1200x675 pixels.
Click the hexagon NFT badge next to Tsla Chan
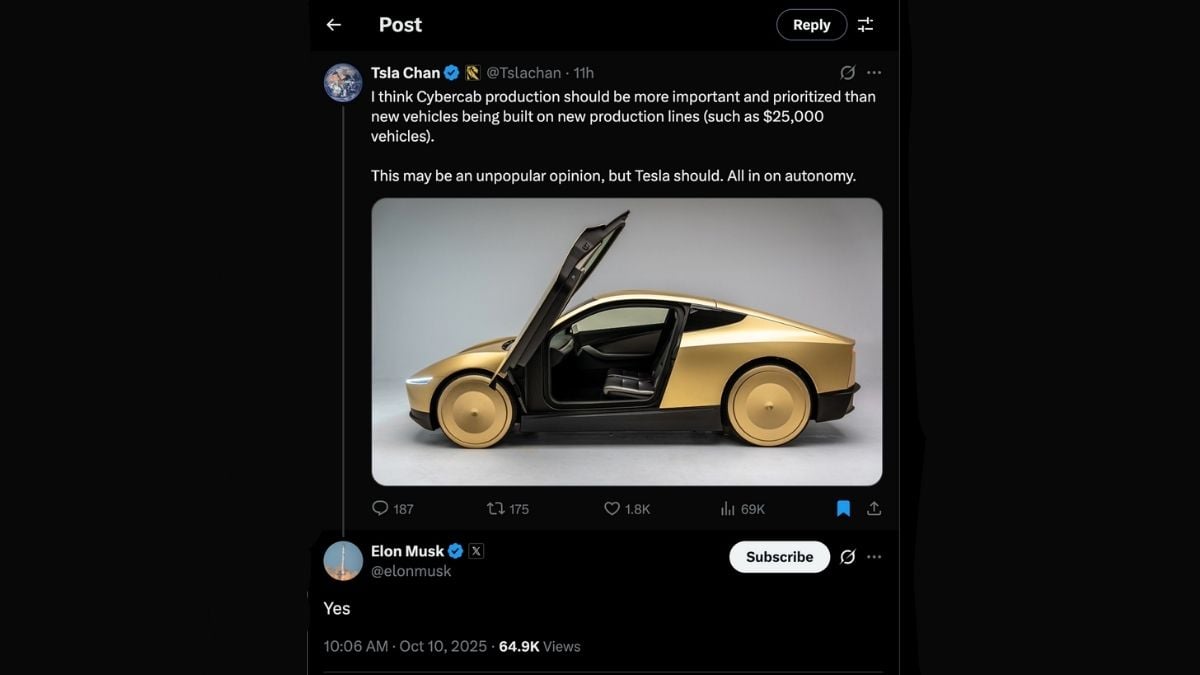[472, 72]
